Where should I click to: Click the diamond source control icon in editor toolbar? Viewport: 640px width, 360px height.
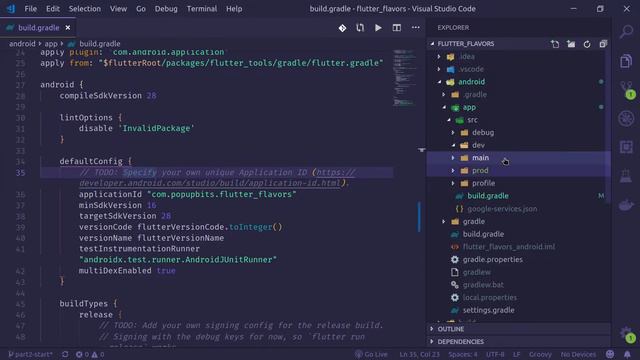(x=342, y=28)
